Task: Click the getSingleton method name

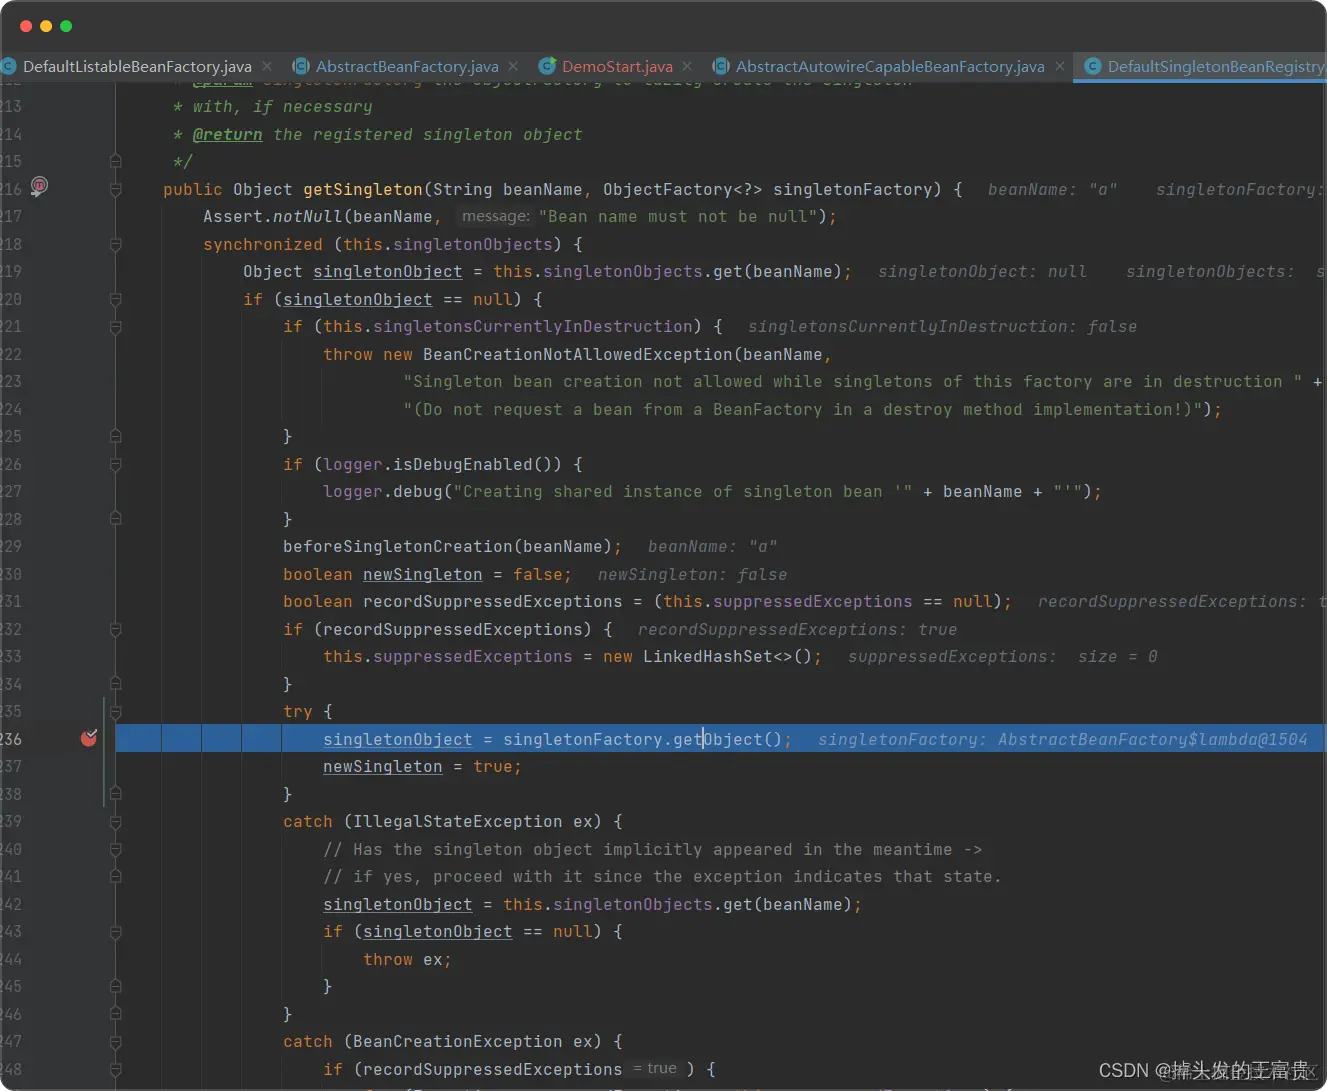Action: pos(363,189)
